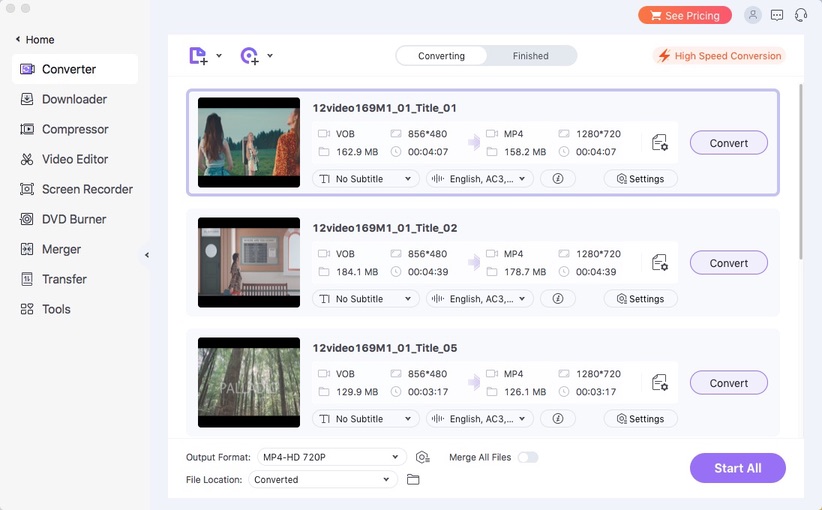Click the support headset icon

(x=801, y=15)
